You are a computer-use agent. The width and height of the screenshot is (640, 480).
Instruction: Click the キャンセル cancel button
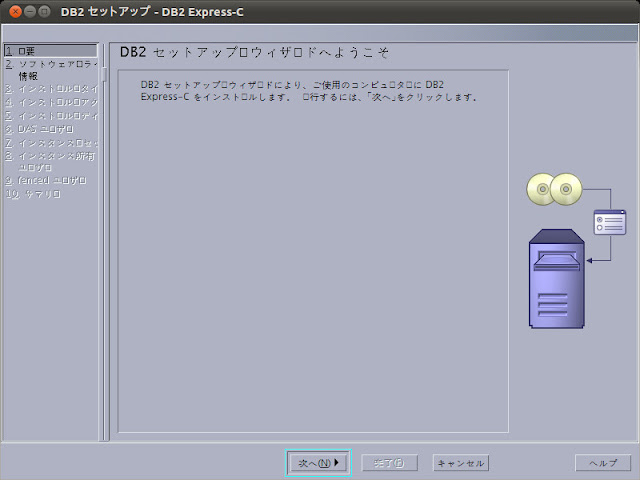point(461,463)
